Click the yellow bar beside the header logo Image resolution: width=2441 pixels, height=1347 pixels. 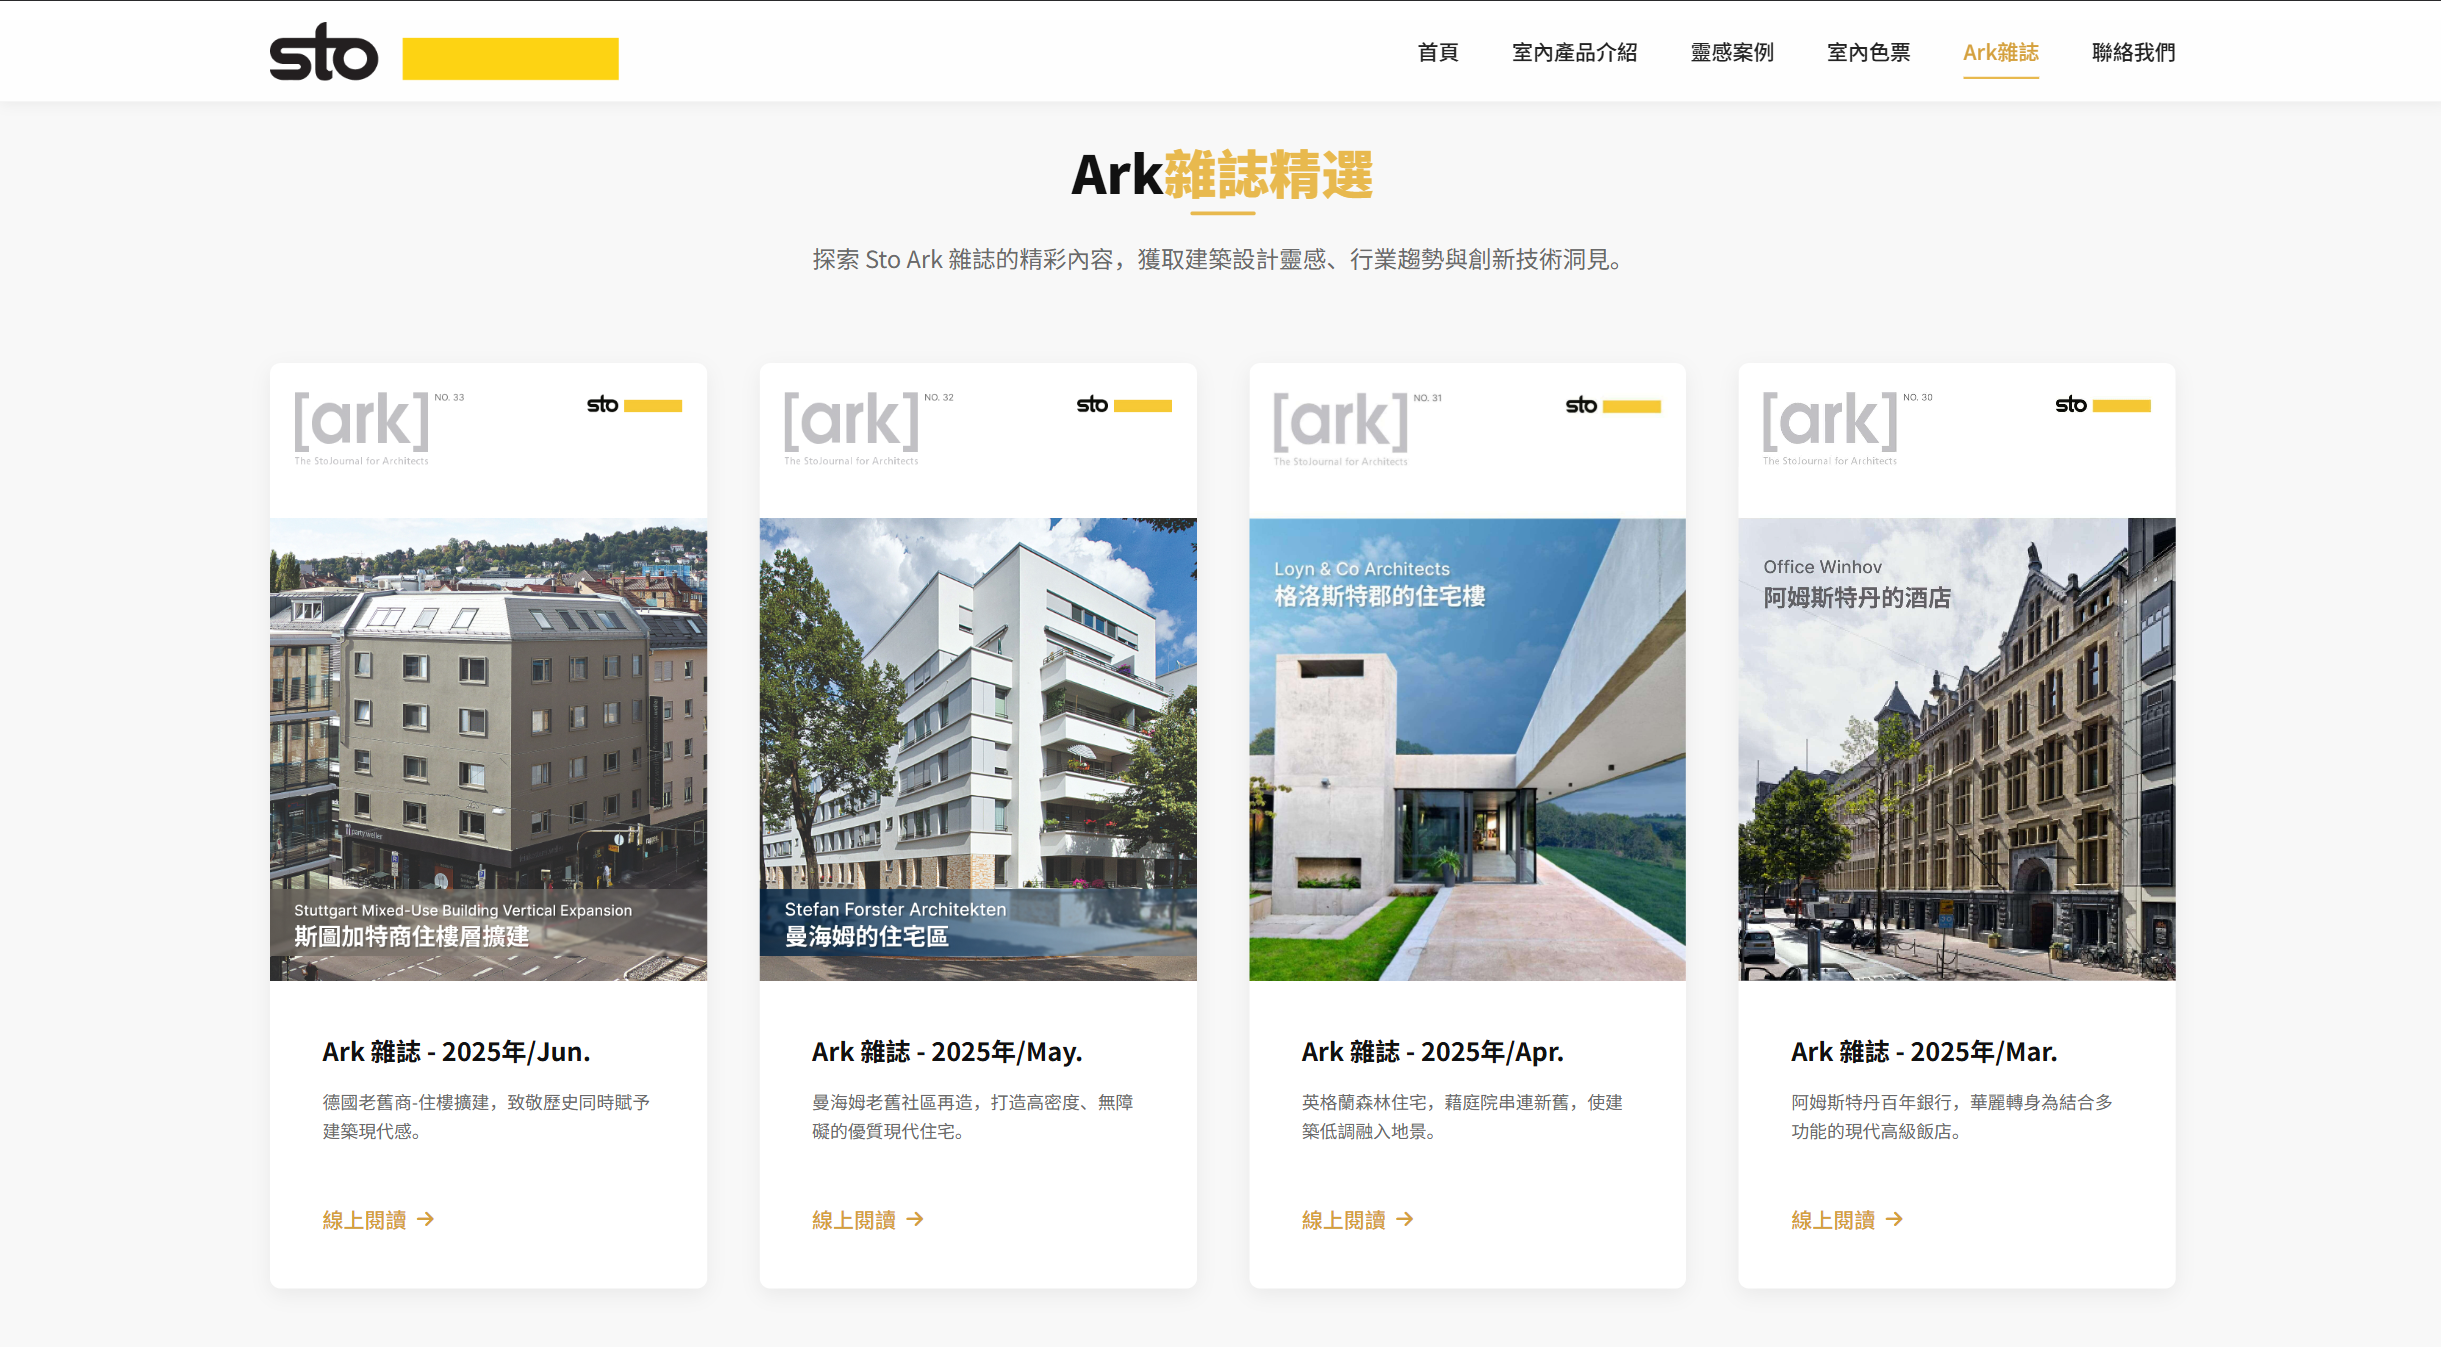(510, 58)
